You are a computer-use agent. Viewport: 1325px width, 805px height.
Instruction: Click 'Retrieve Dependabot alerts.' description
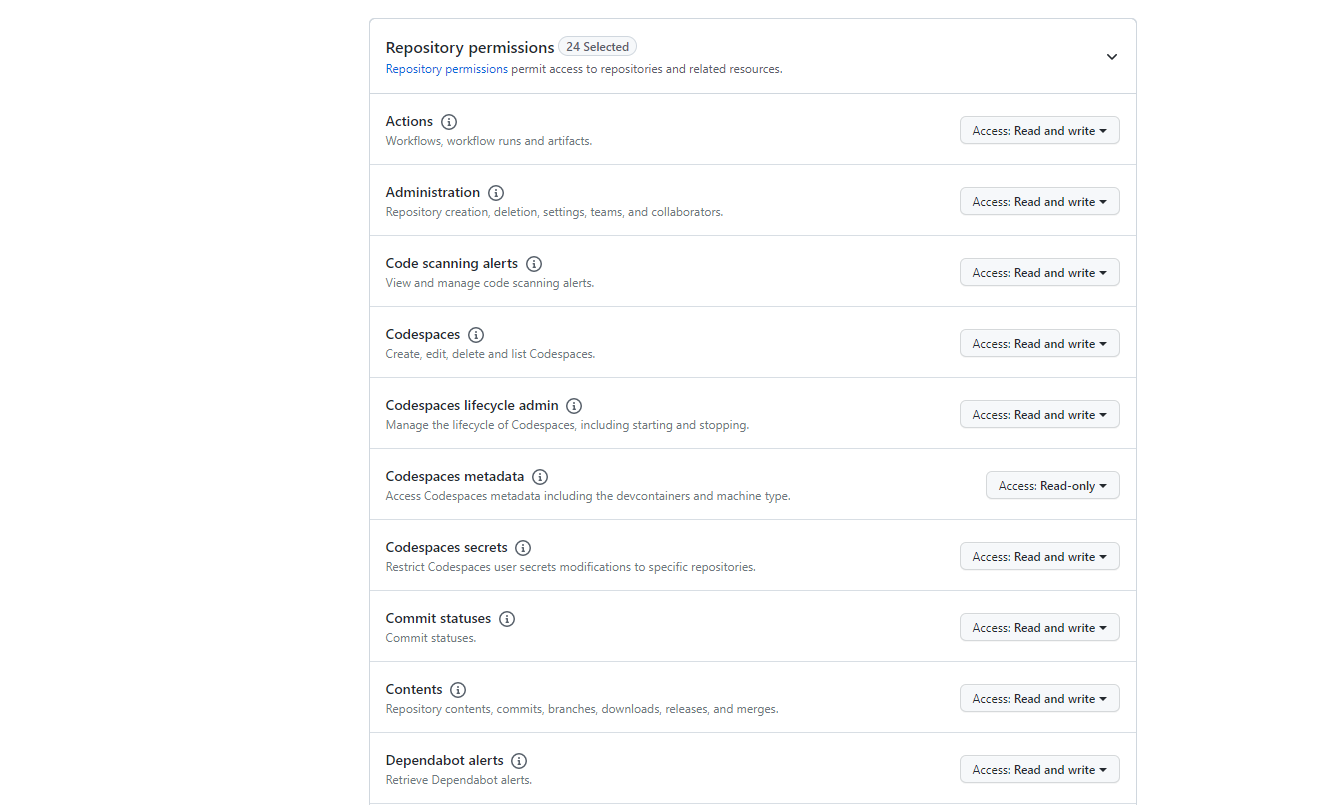(459, 780)
